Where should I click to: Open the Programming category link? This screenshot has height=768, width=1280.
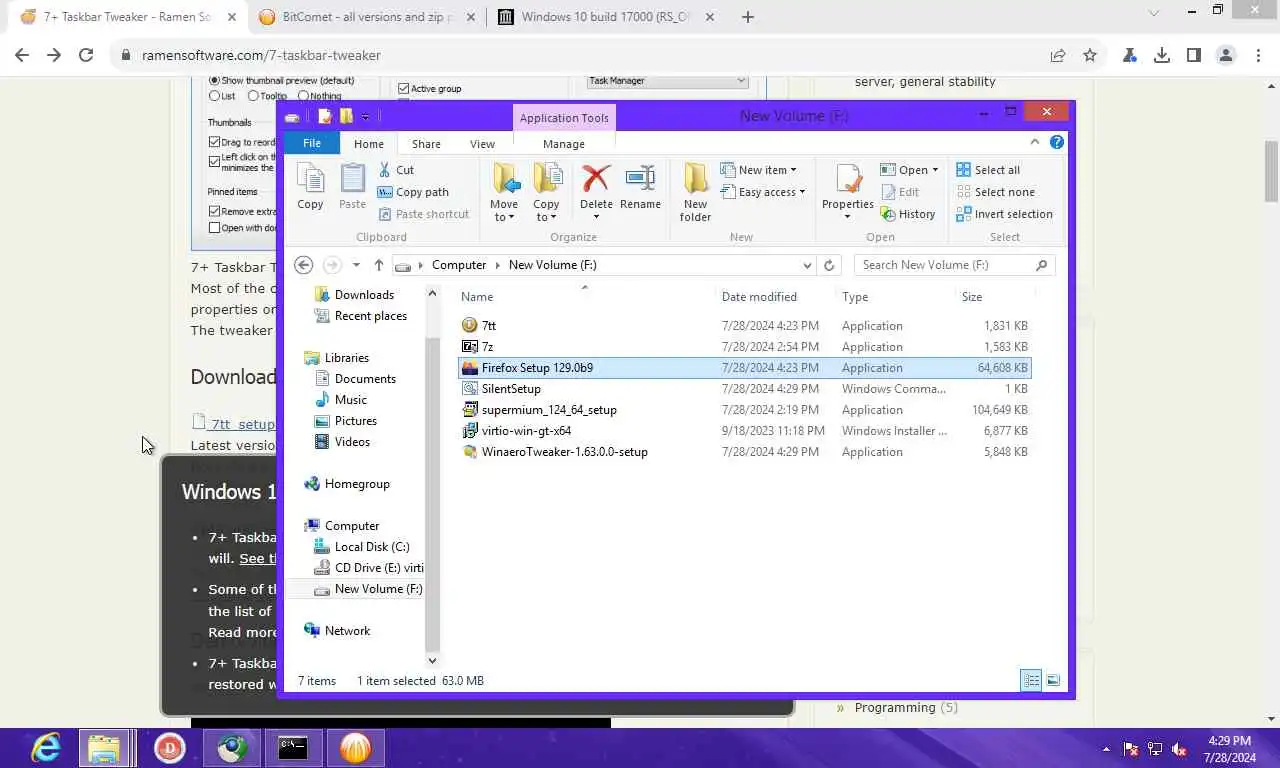(x=895, y=707)
